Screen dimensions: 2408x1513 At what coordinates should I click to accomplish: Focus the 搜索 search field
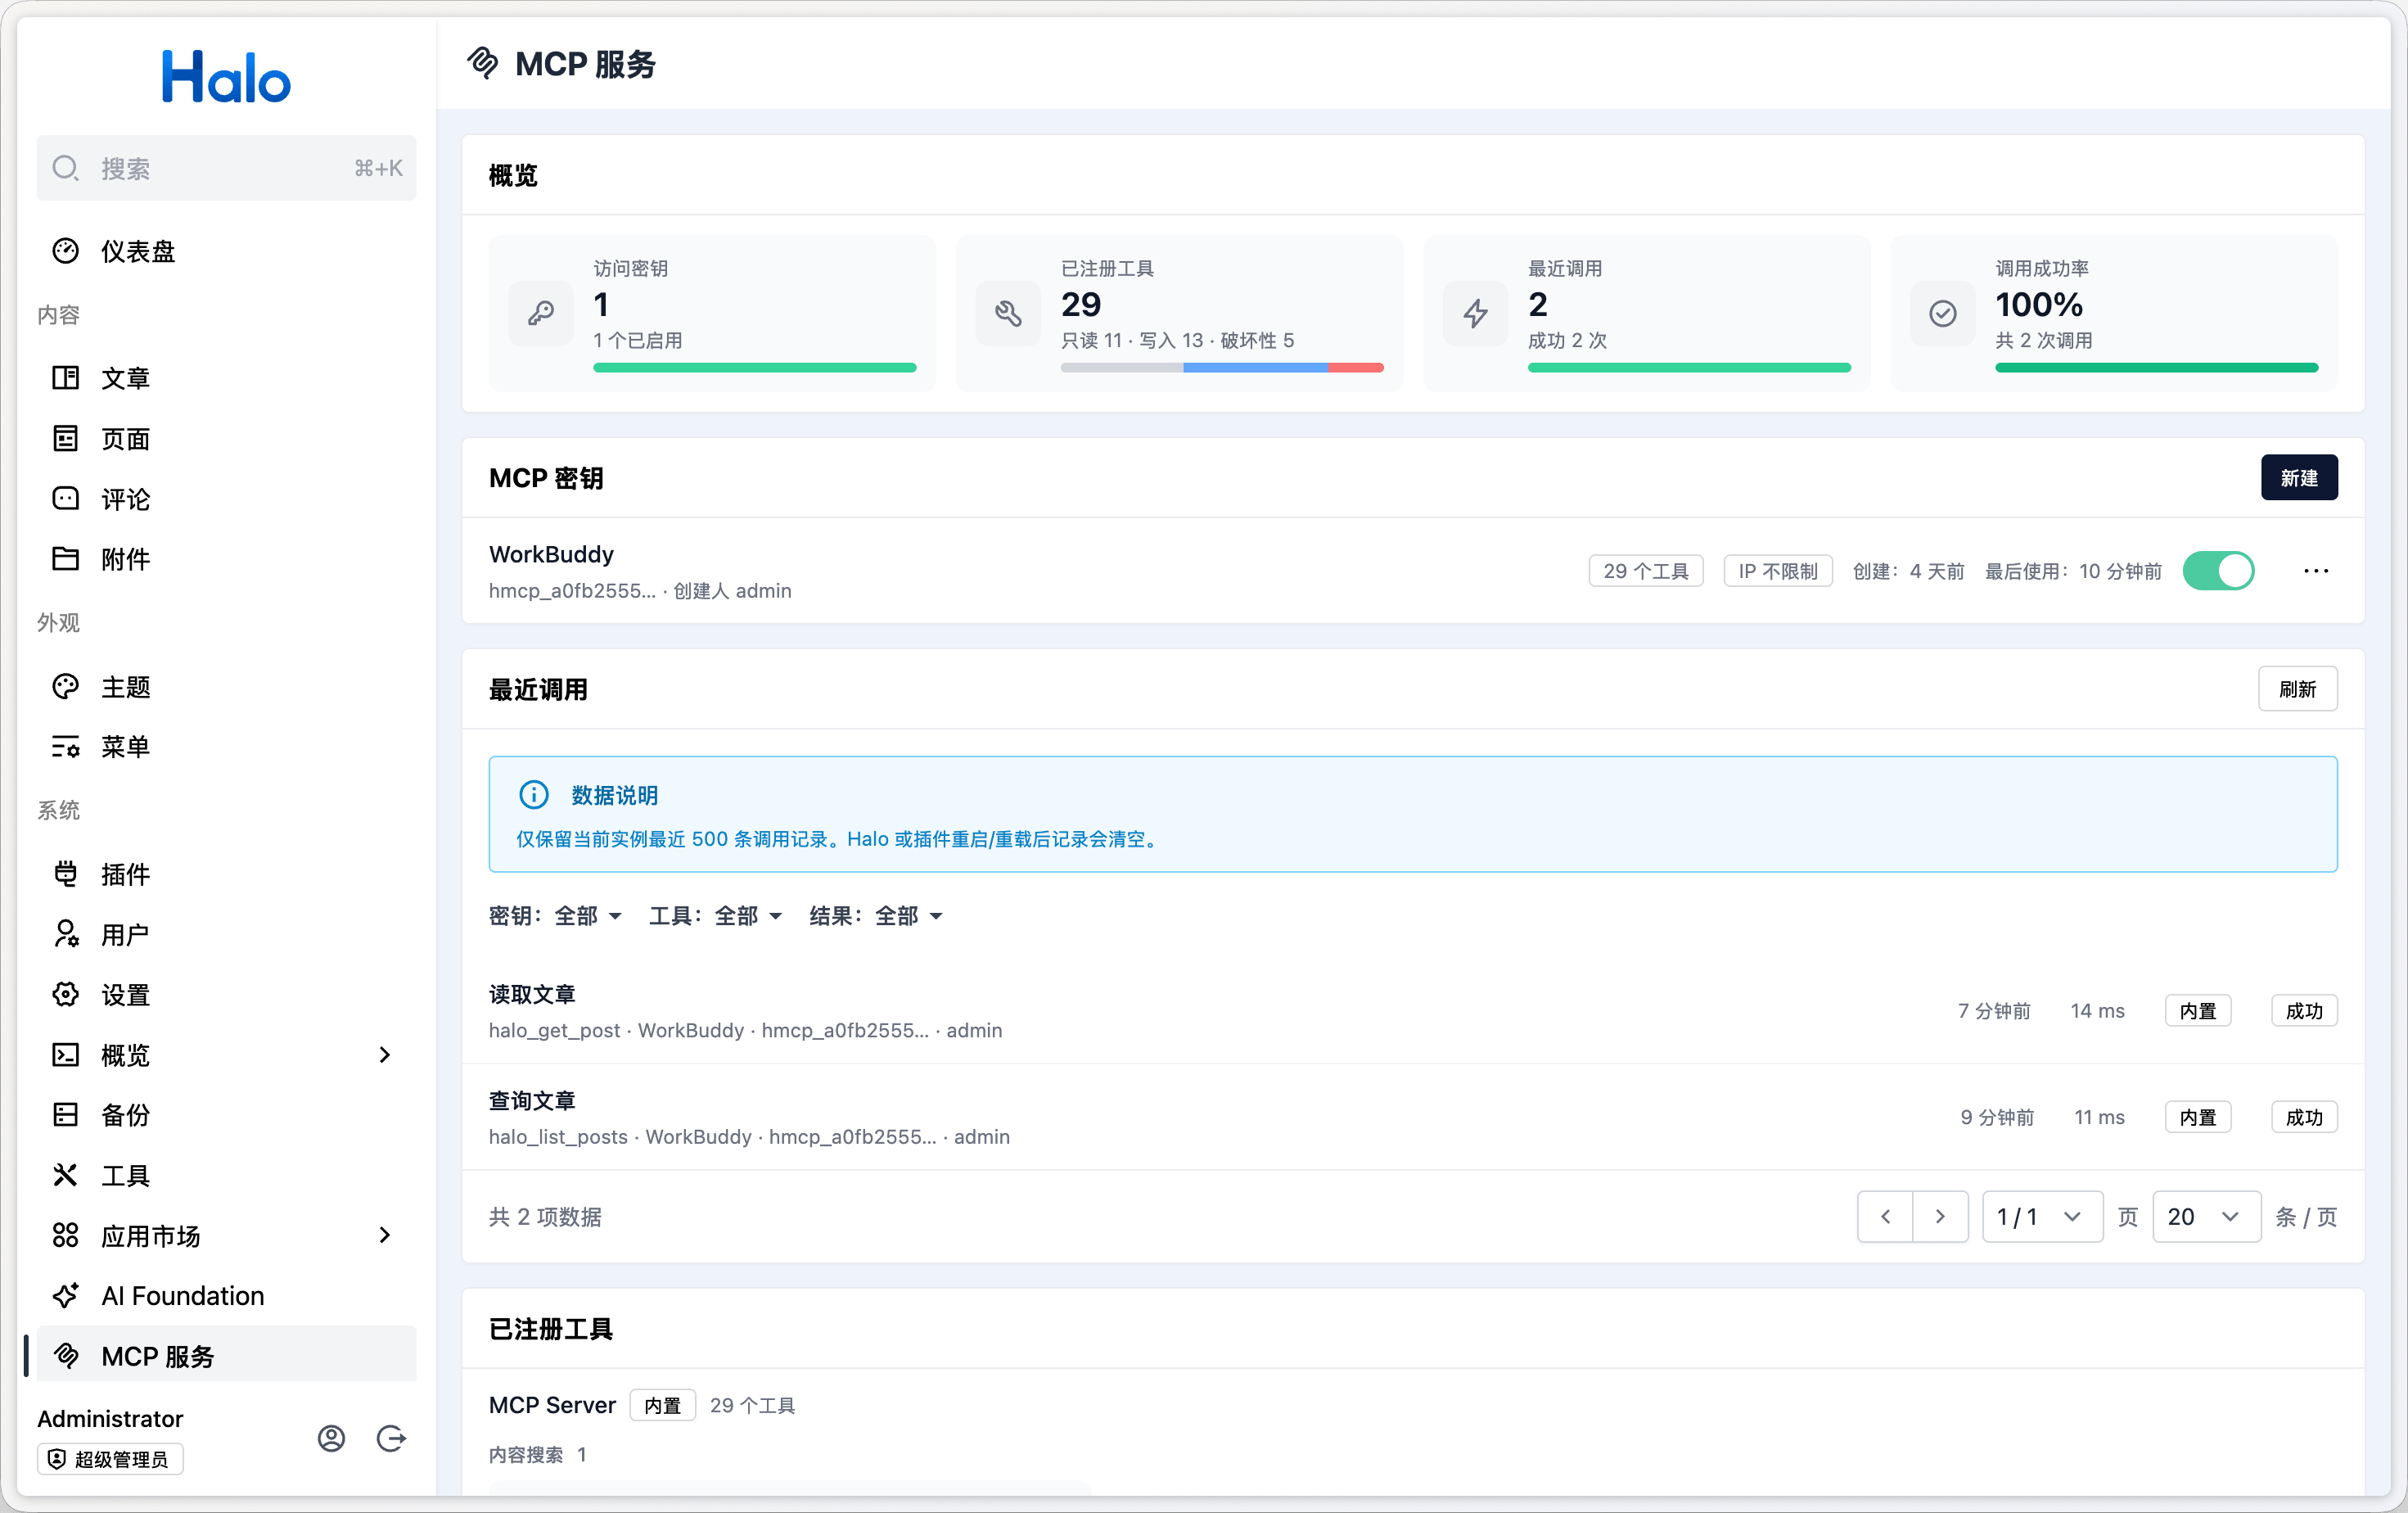point(226,168)
